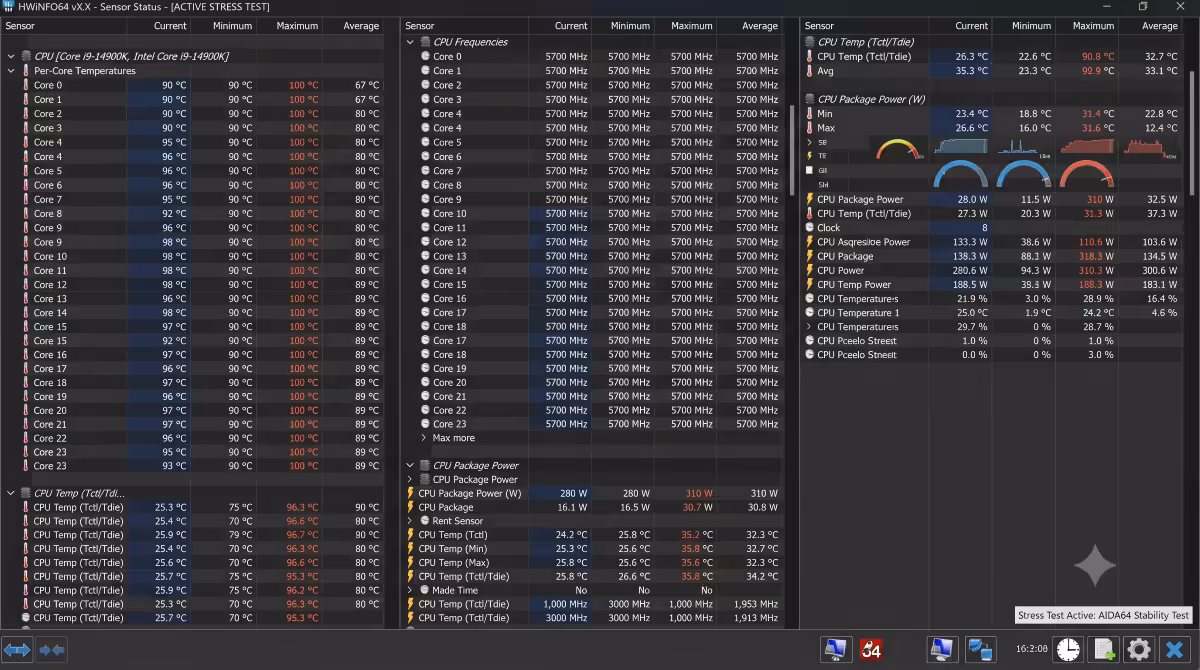Click the networked computers icon

980,650
